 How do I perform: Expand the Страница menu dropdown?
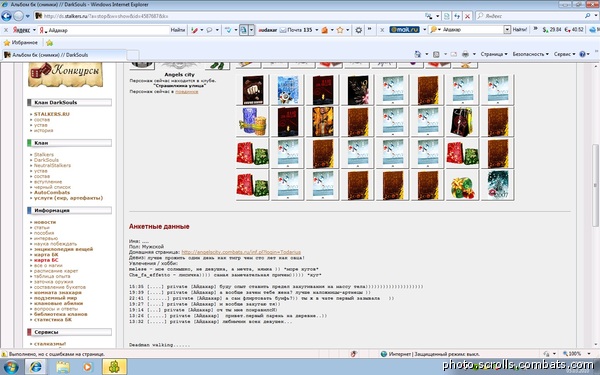494,54
